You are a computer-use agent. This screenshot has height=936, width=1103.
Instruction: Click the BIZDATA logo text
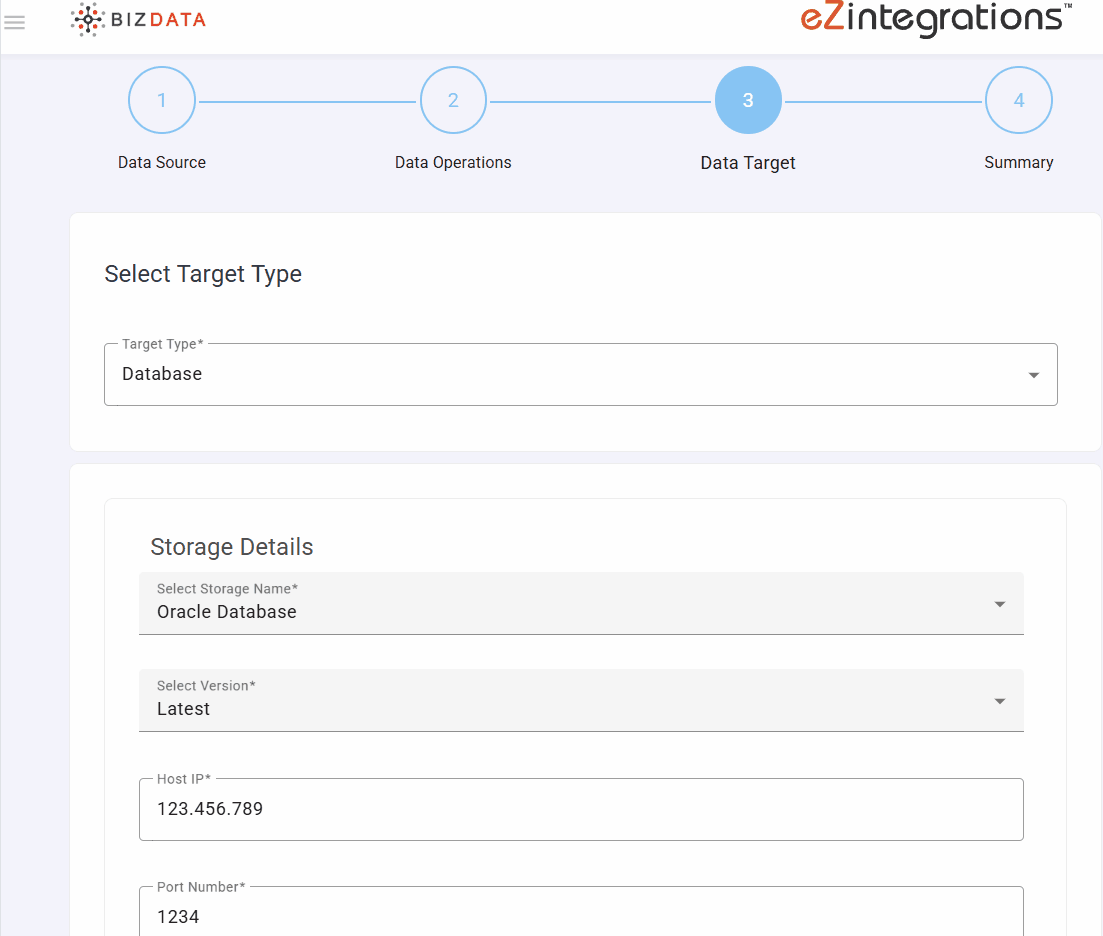[x=159, y=20]
